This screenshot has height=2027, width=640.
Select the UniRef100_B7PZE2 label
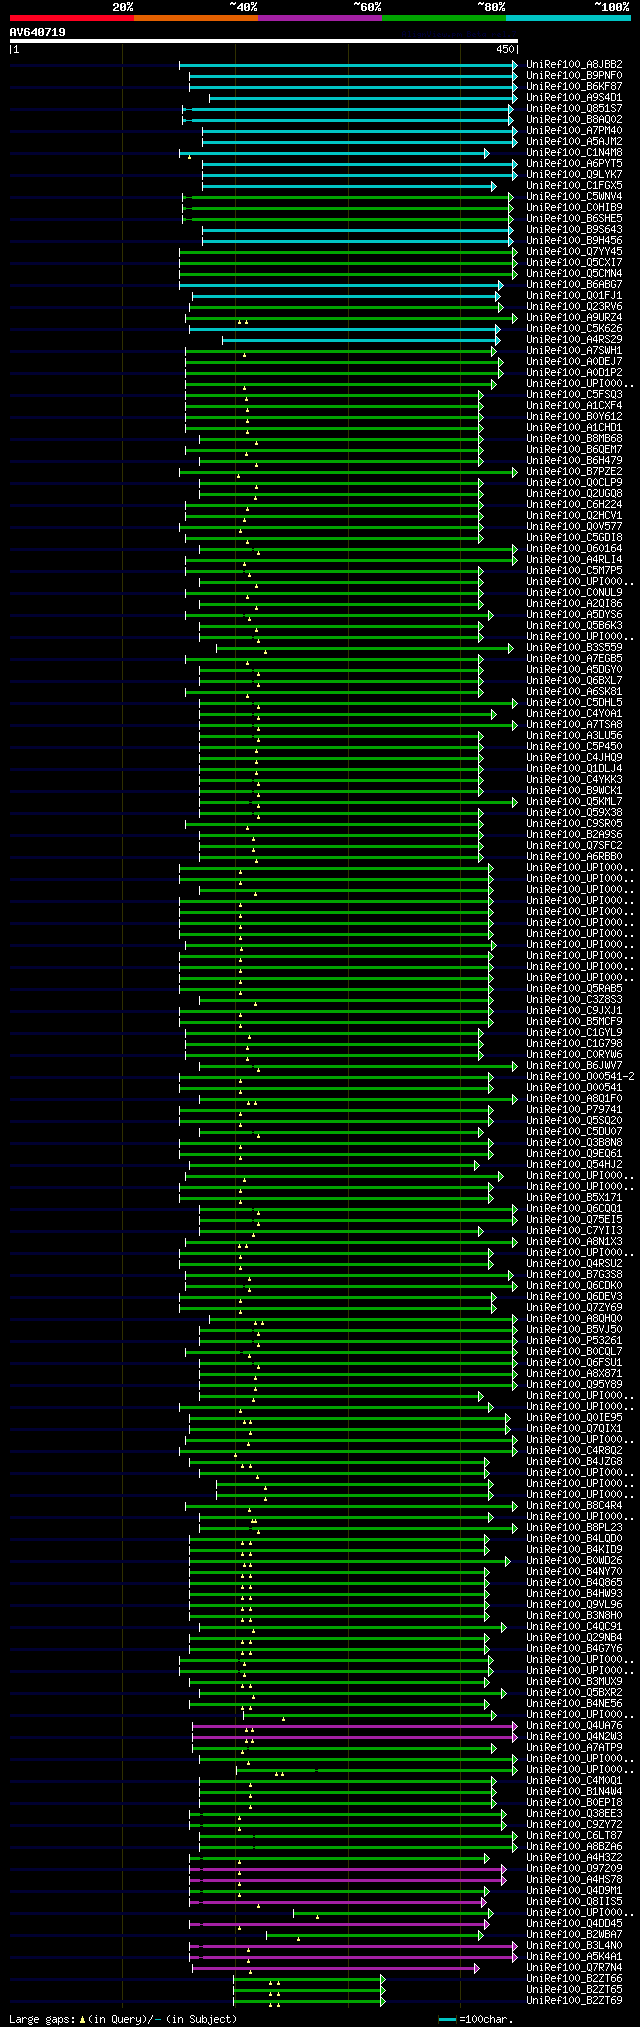click(574, 471)
